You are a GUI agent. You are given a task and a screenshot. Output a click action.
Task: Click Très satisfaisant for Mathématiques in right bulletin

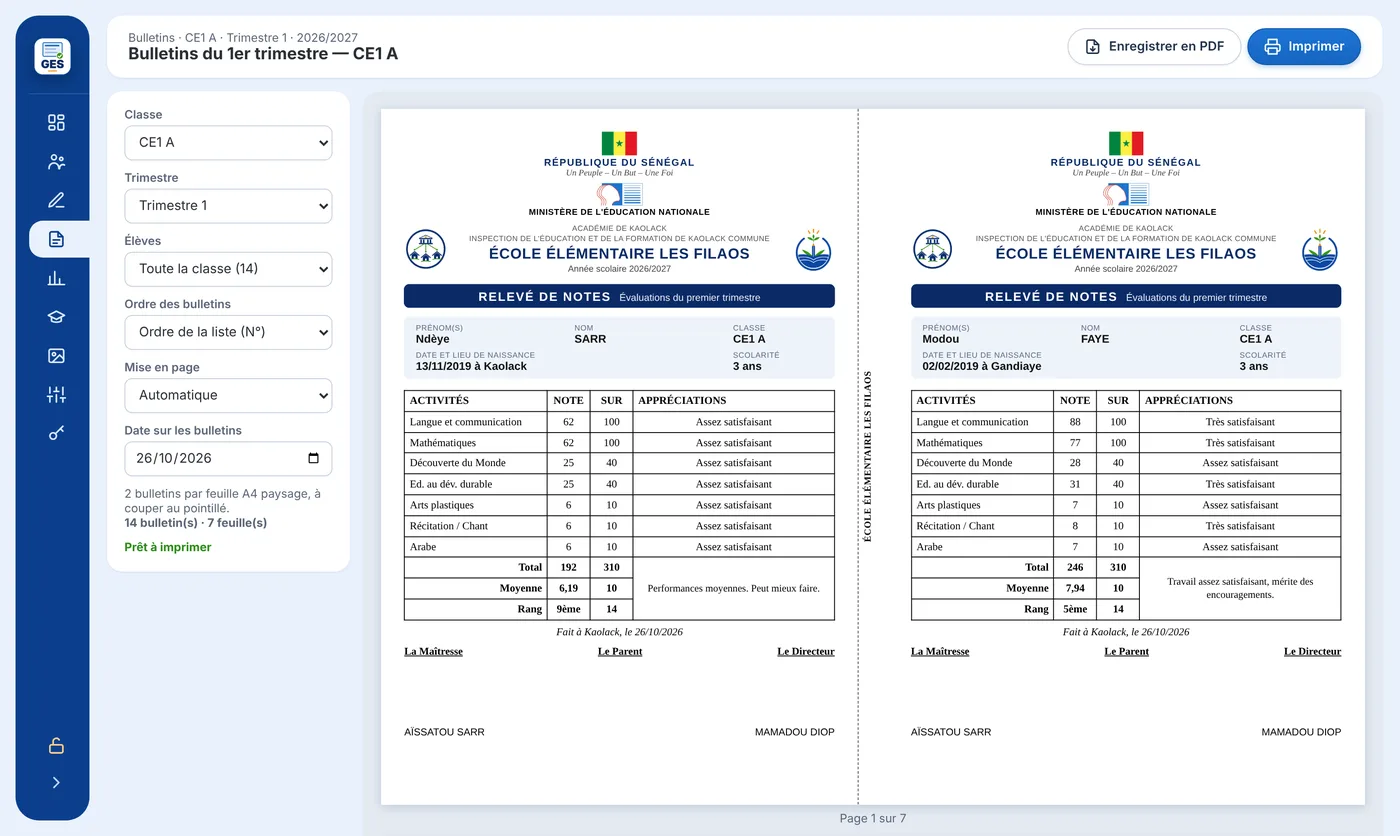coord(1240,443)
